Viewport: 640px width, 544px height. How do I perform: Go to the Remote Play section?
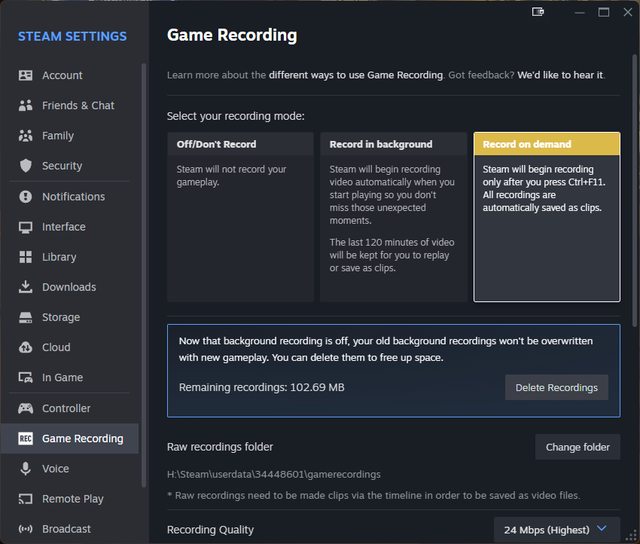[72, 499]
